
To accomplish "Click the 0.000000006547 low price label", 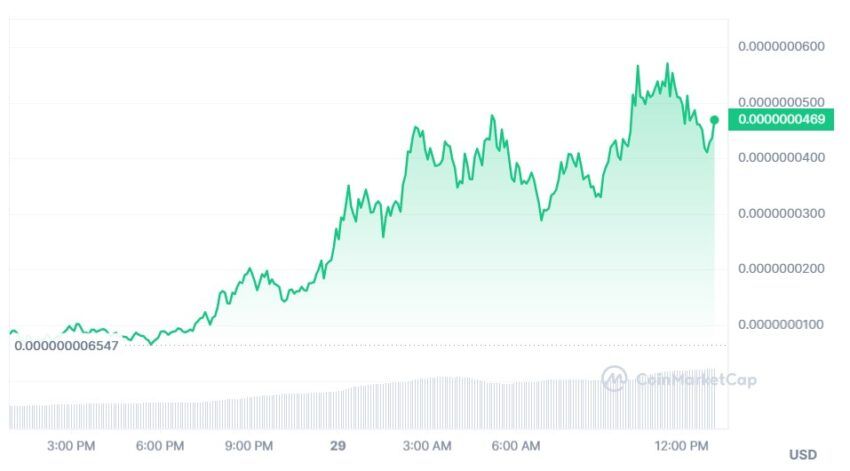I will [66, 346].
